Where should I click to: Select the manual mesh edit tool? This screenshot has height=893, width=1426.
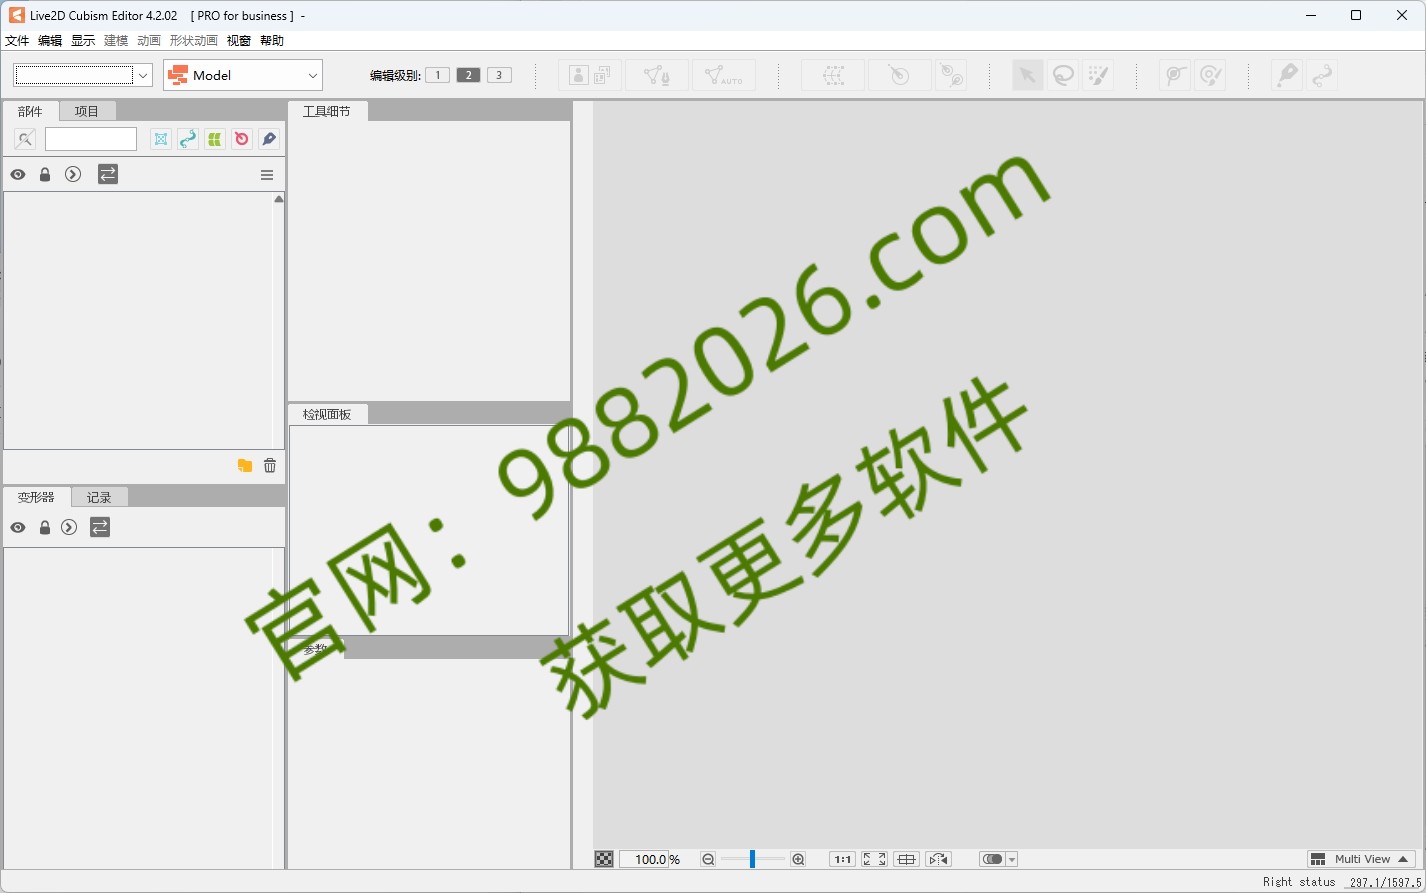click(x=657, y=75)
